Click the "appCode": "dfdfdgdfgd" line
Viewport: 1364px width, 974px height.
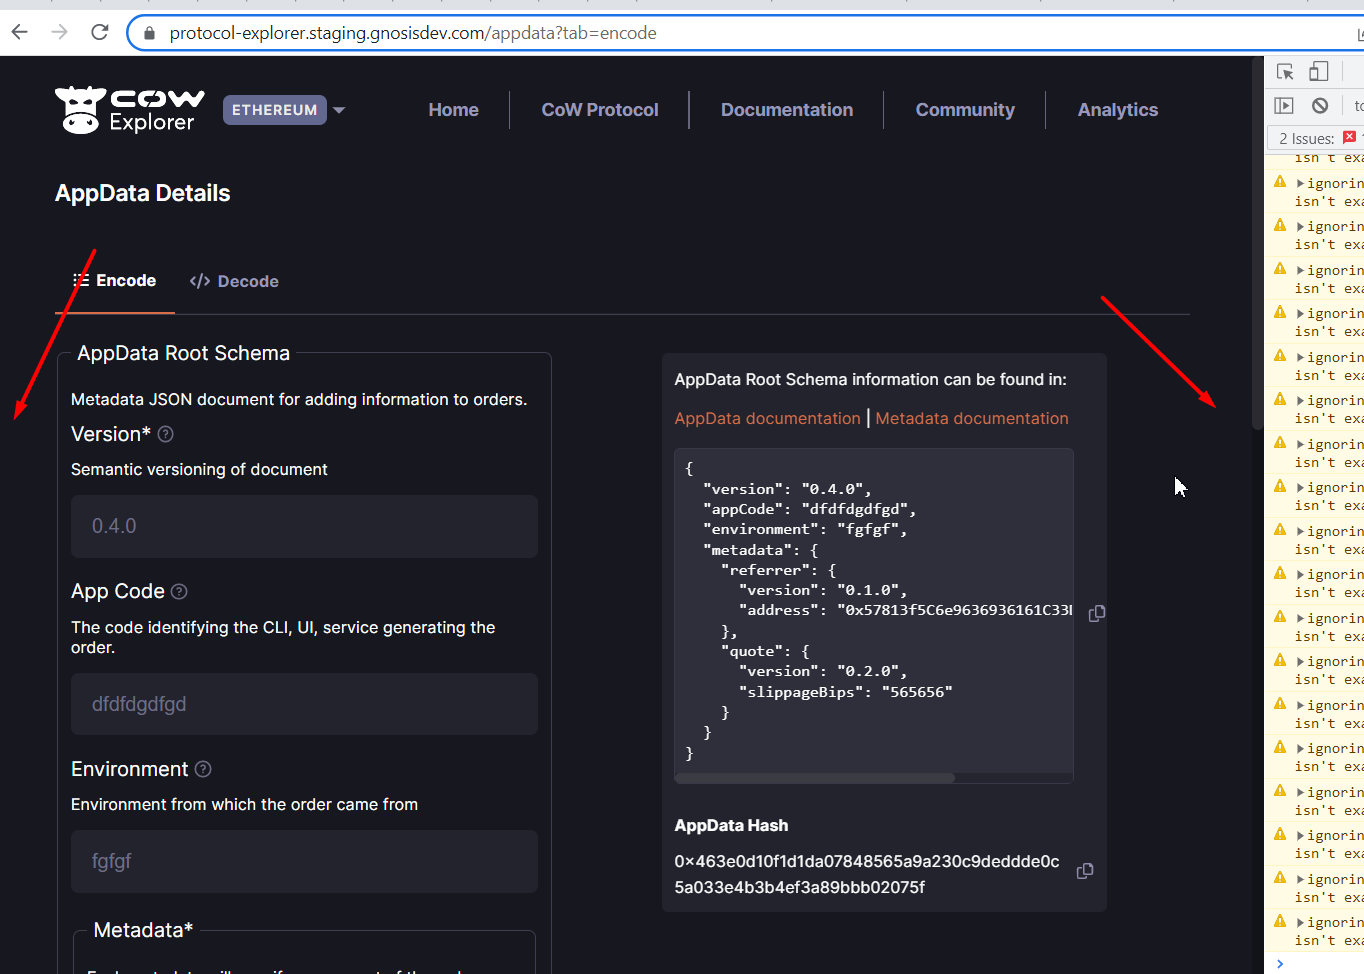[x=809, y=509]
